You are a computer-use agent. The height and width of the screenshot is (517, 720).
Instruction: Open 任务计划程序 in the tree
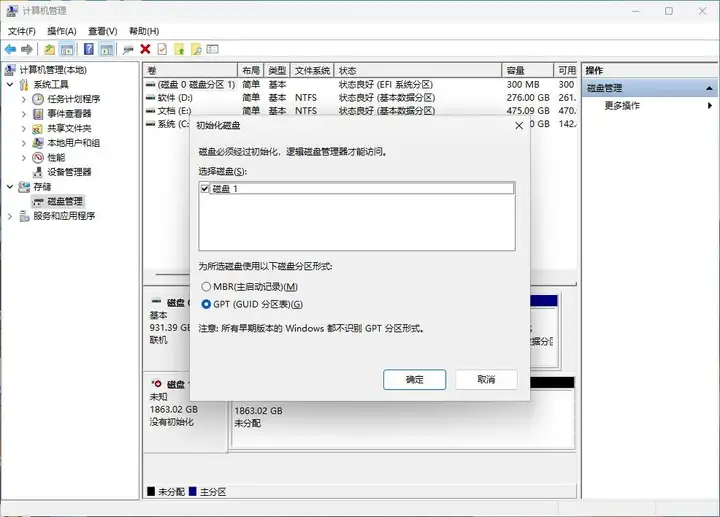73,99
